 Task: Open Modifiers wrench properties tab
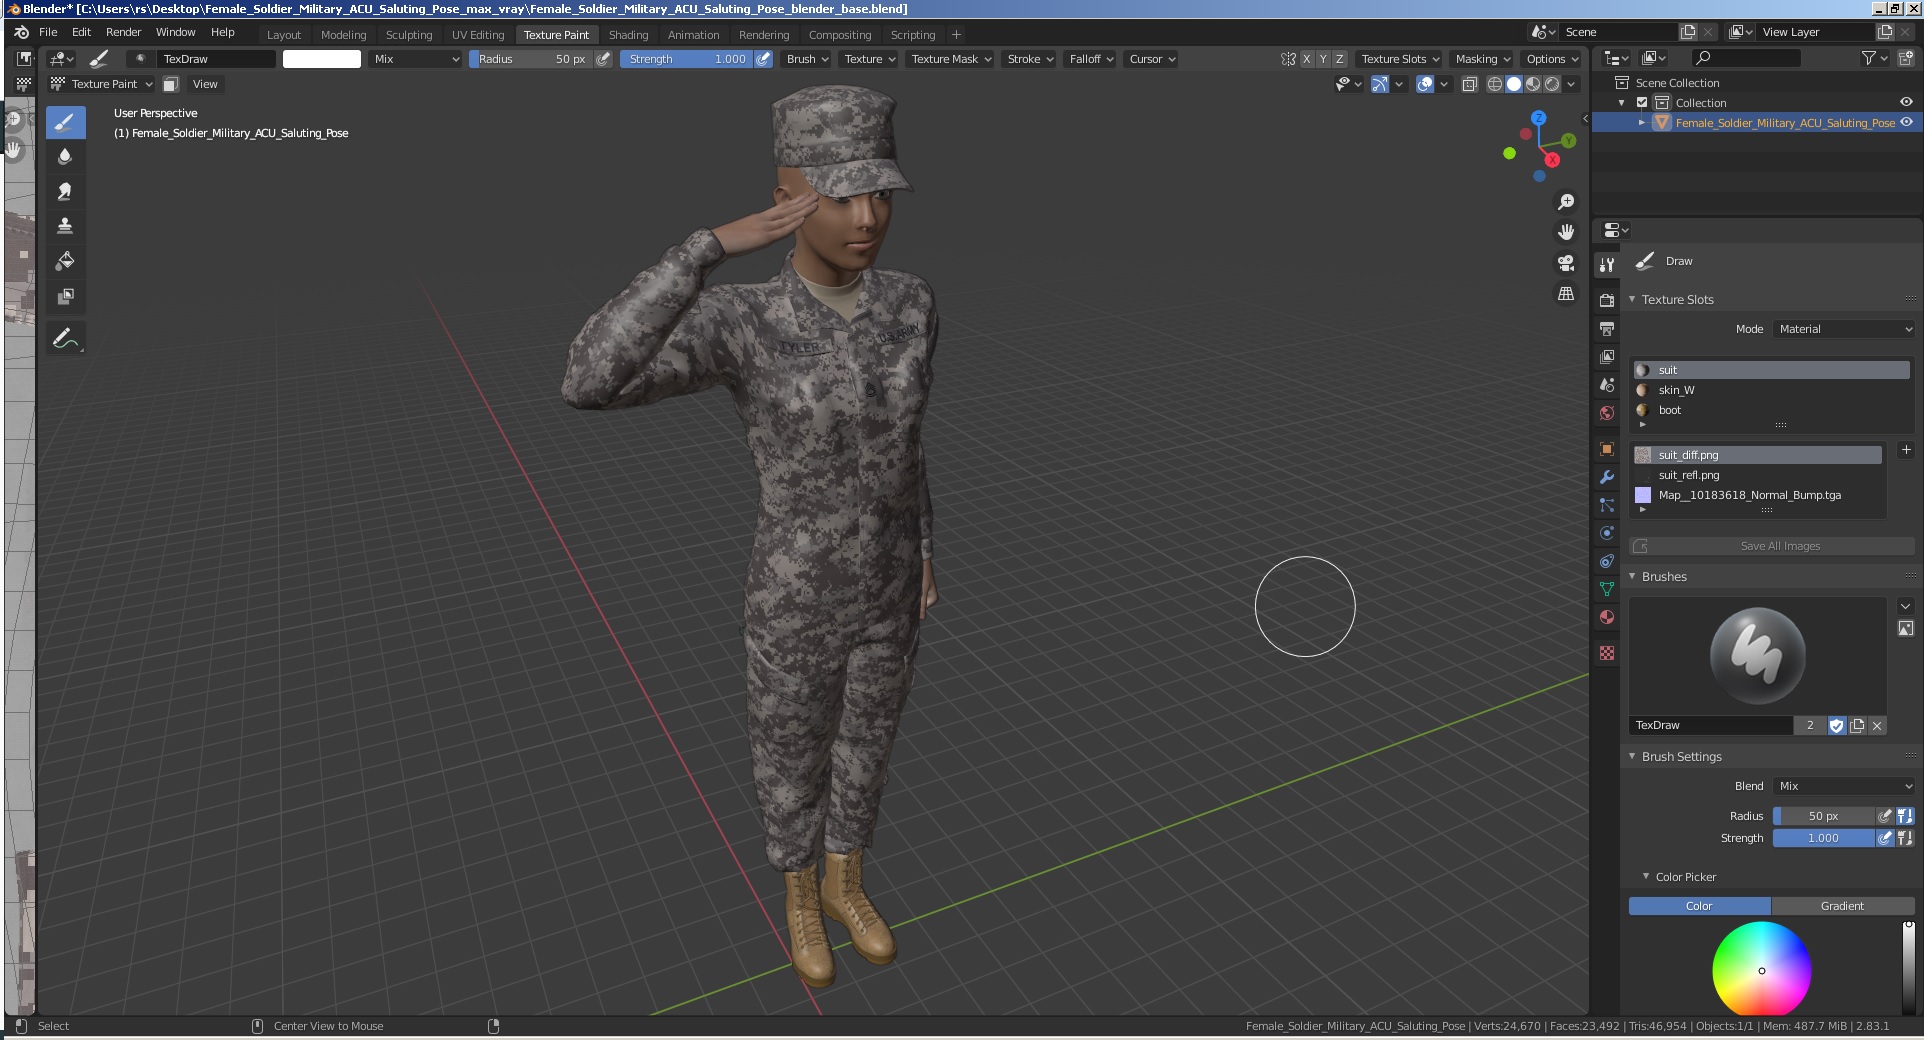click(x=1607, y=477)
